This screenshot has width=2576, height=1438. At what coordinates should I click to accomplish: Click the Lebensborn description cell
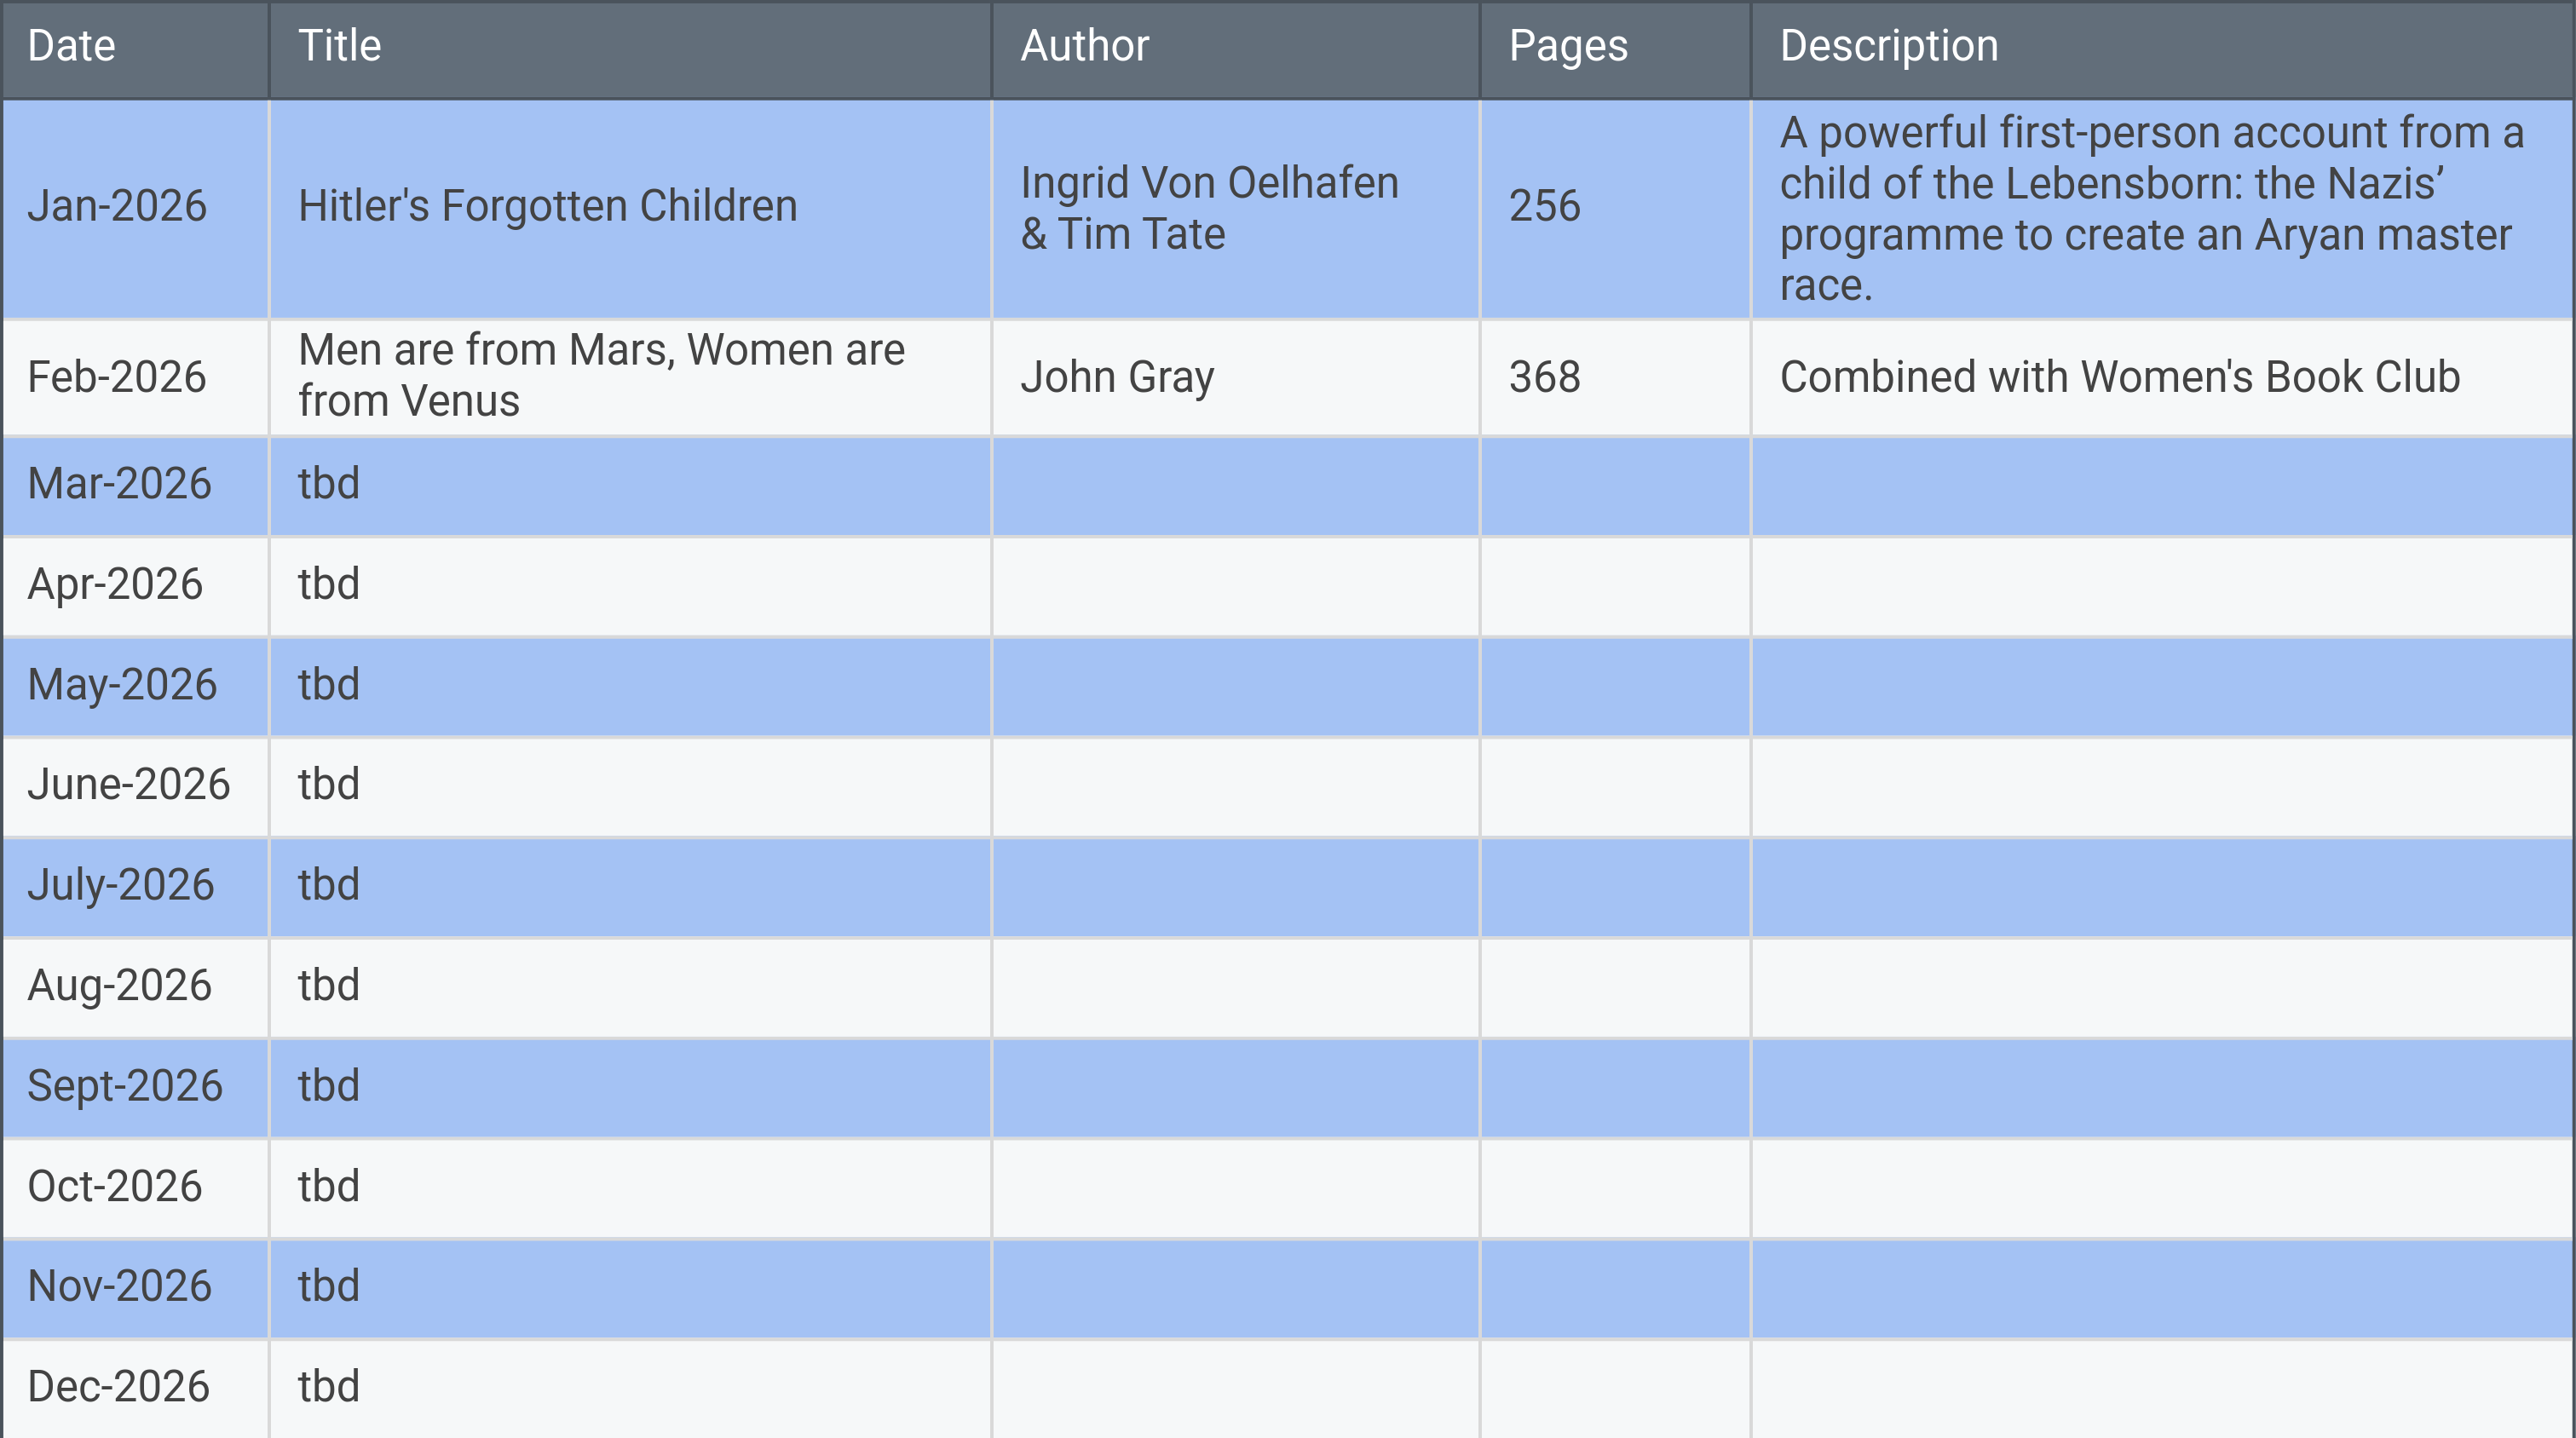[x=2150, y=208]
